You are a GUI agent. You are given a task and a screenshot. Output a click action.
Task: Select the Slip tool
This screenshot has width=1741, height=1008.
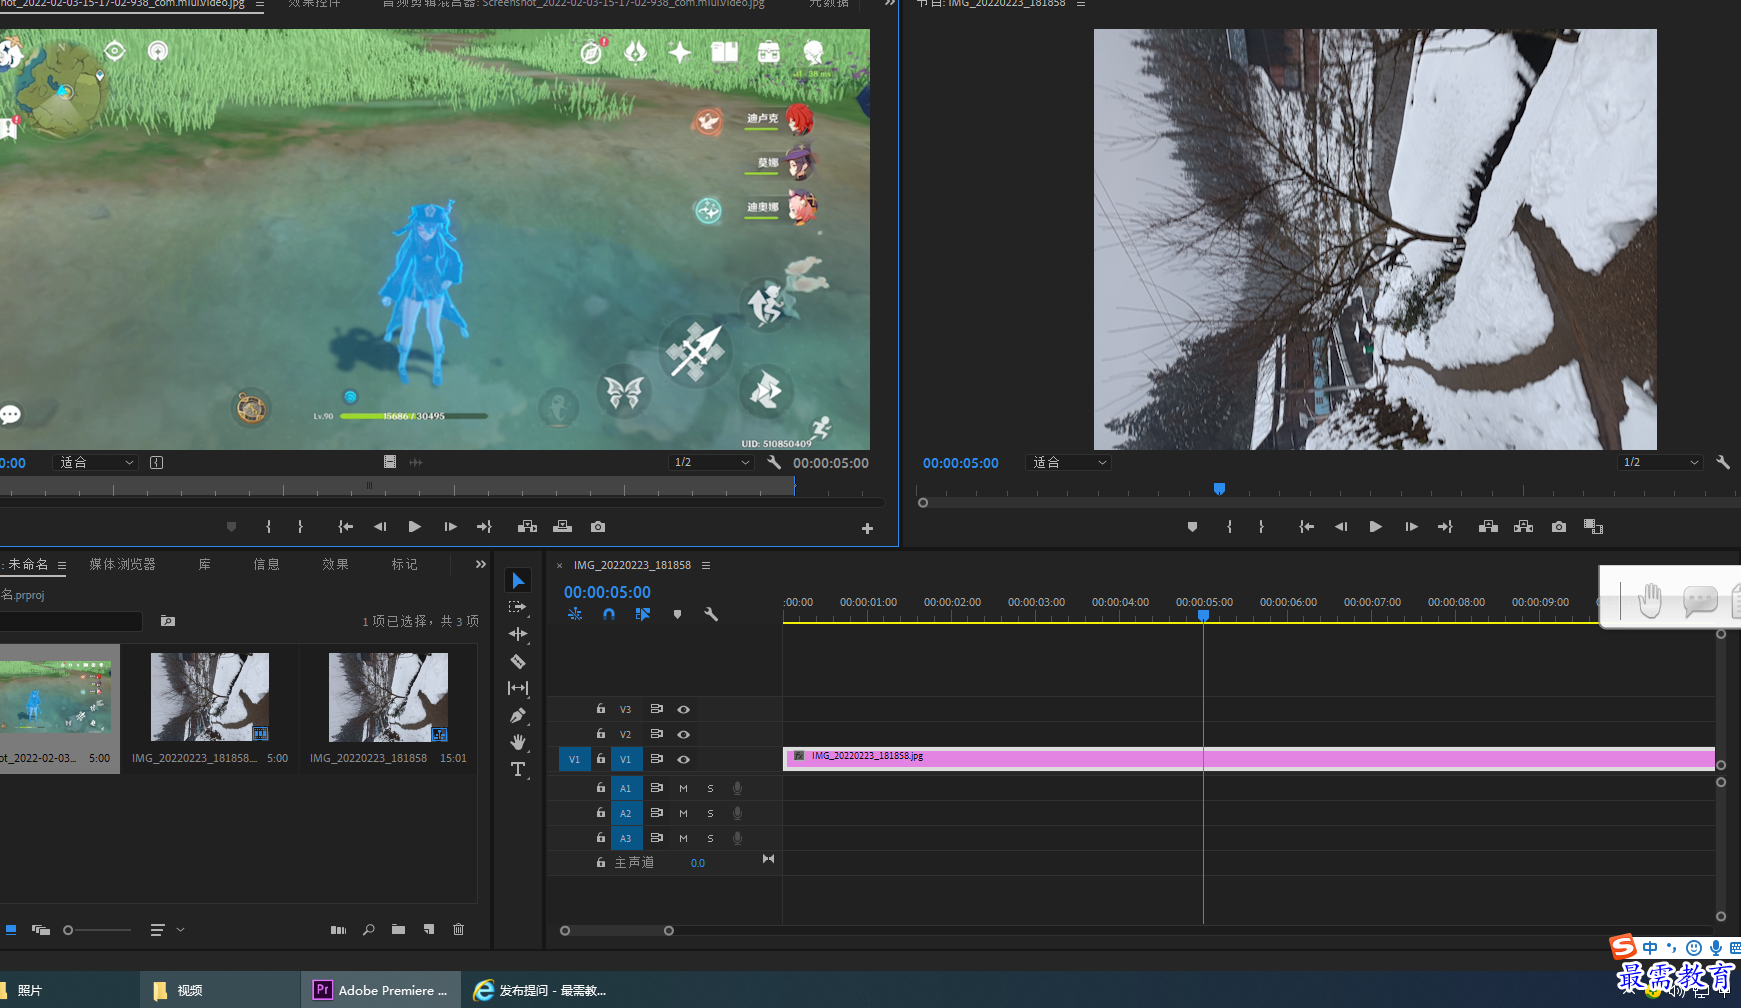518,688
